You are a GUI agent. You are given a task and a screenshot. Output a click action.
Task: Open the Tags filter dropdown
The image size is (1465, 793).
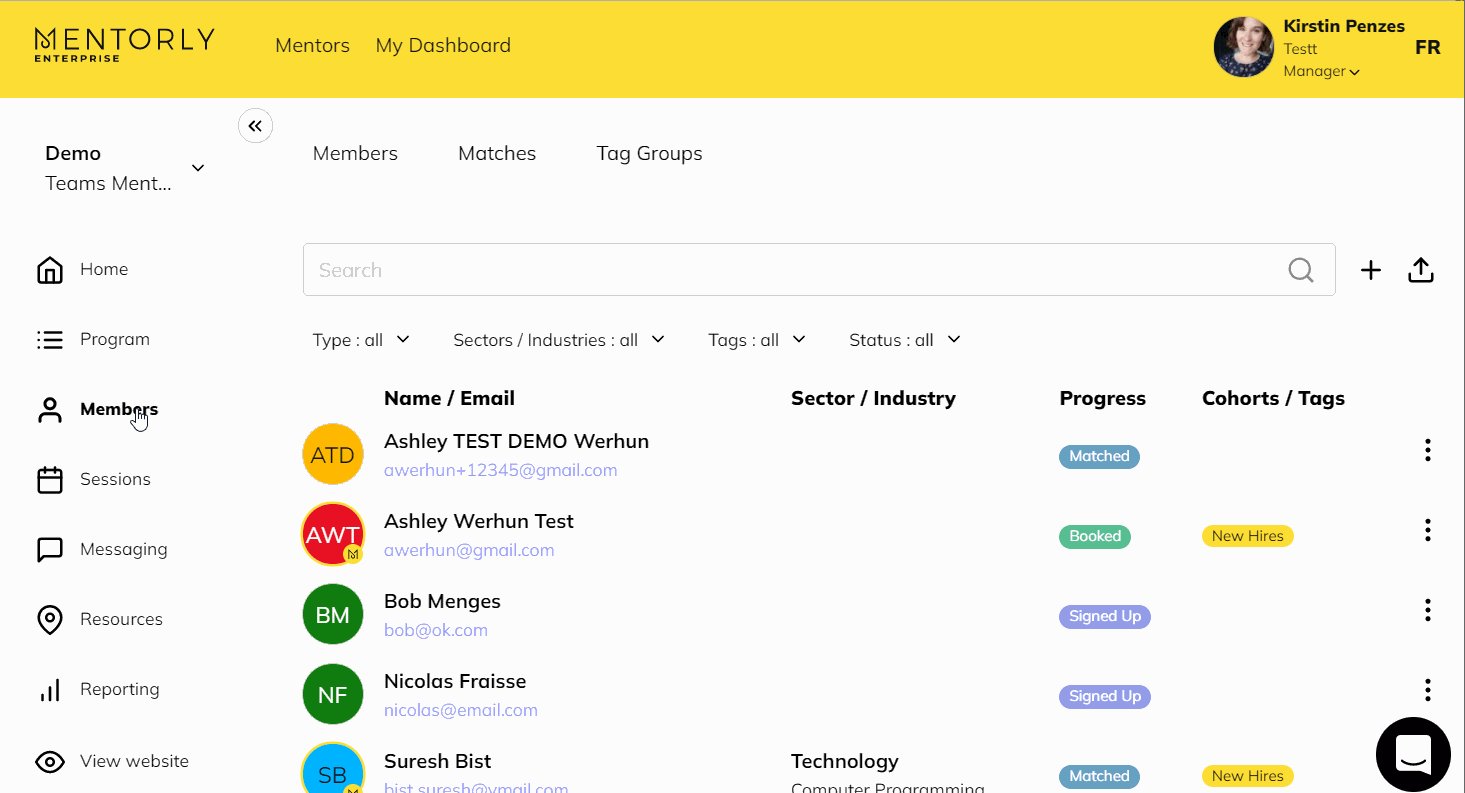pos(756,340)
